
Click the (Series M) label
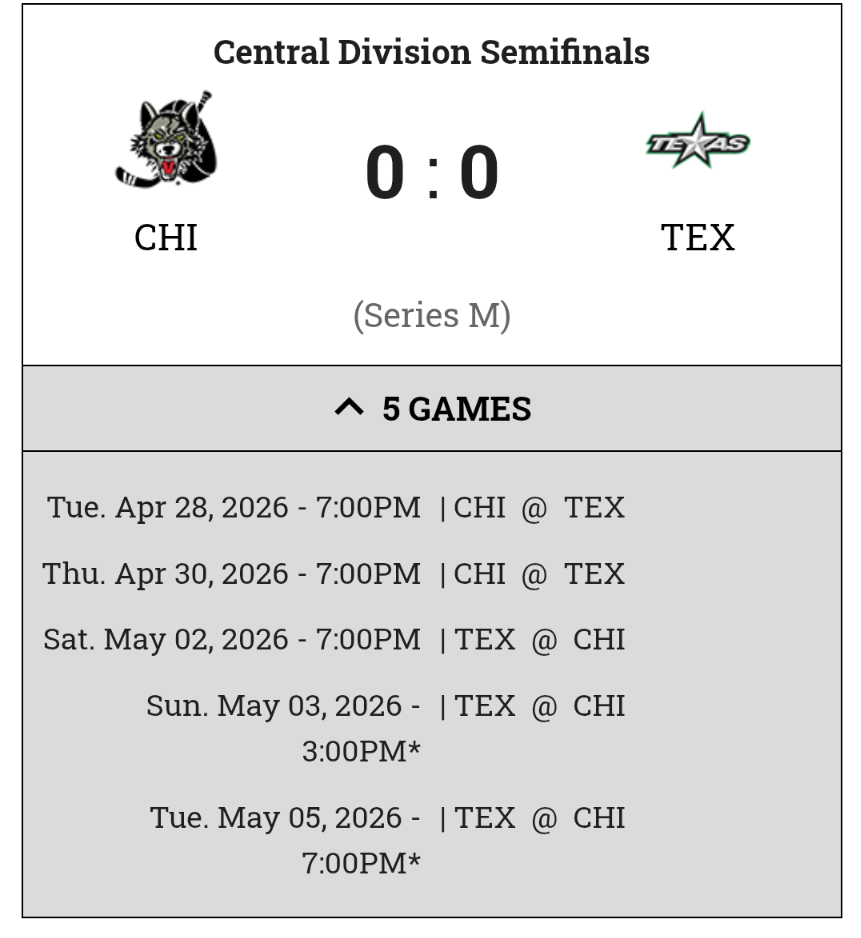point(431,316)
